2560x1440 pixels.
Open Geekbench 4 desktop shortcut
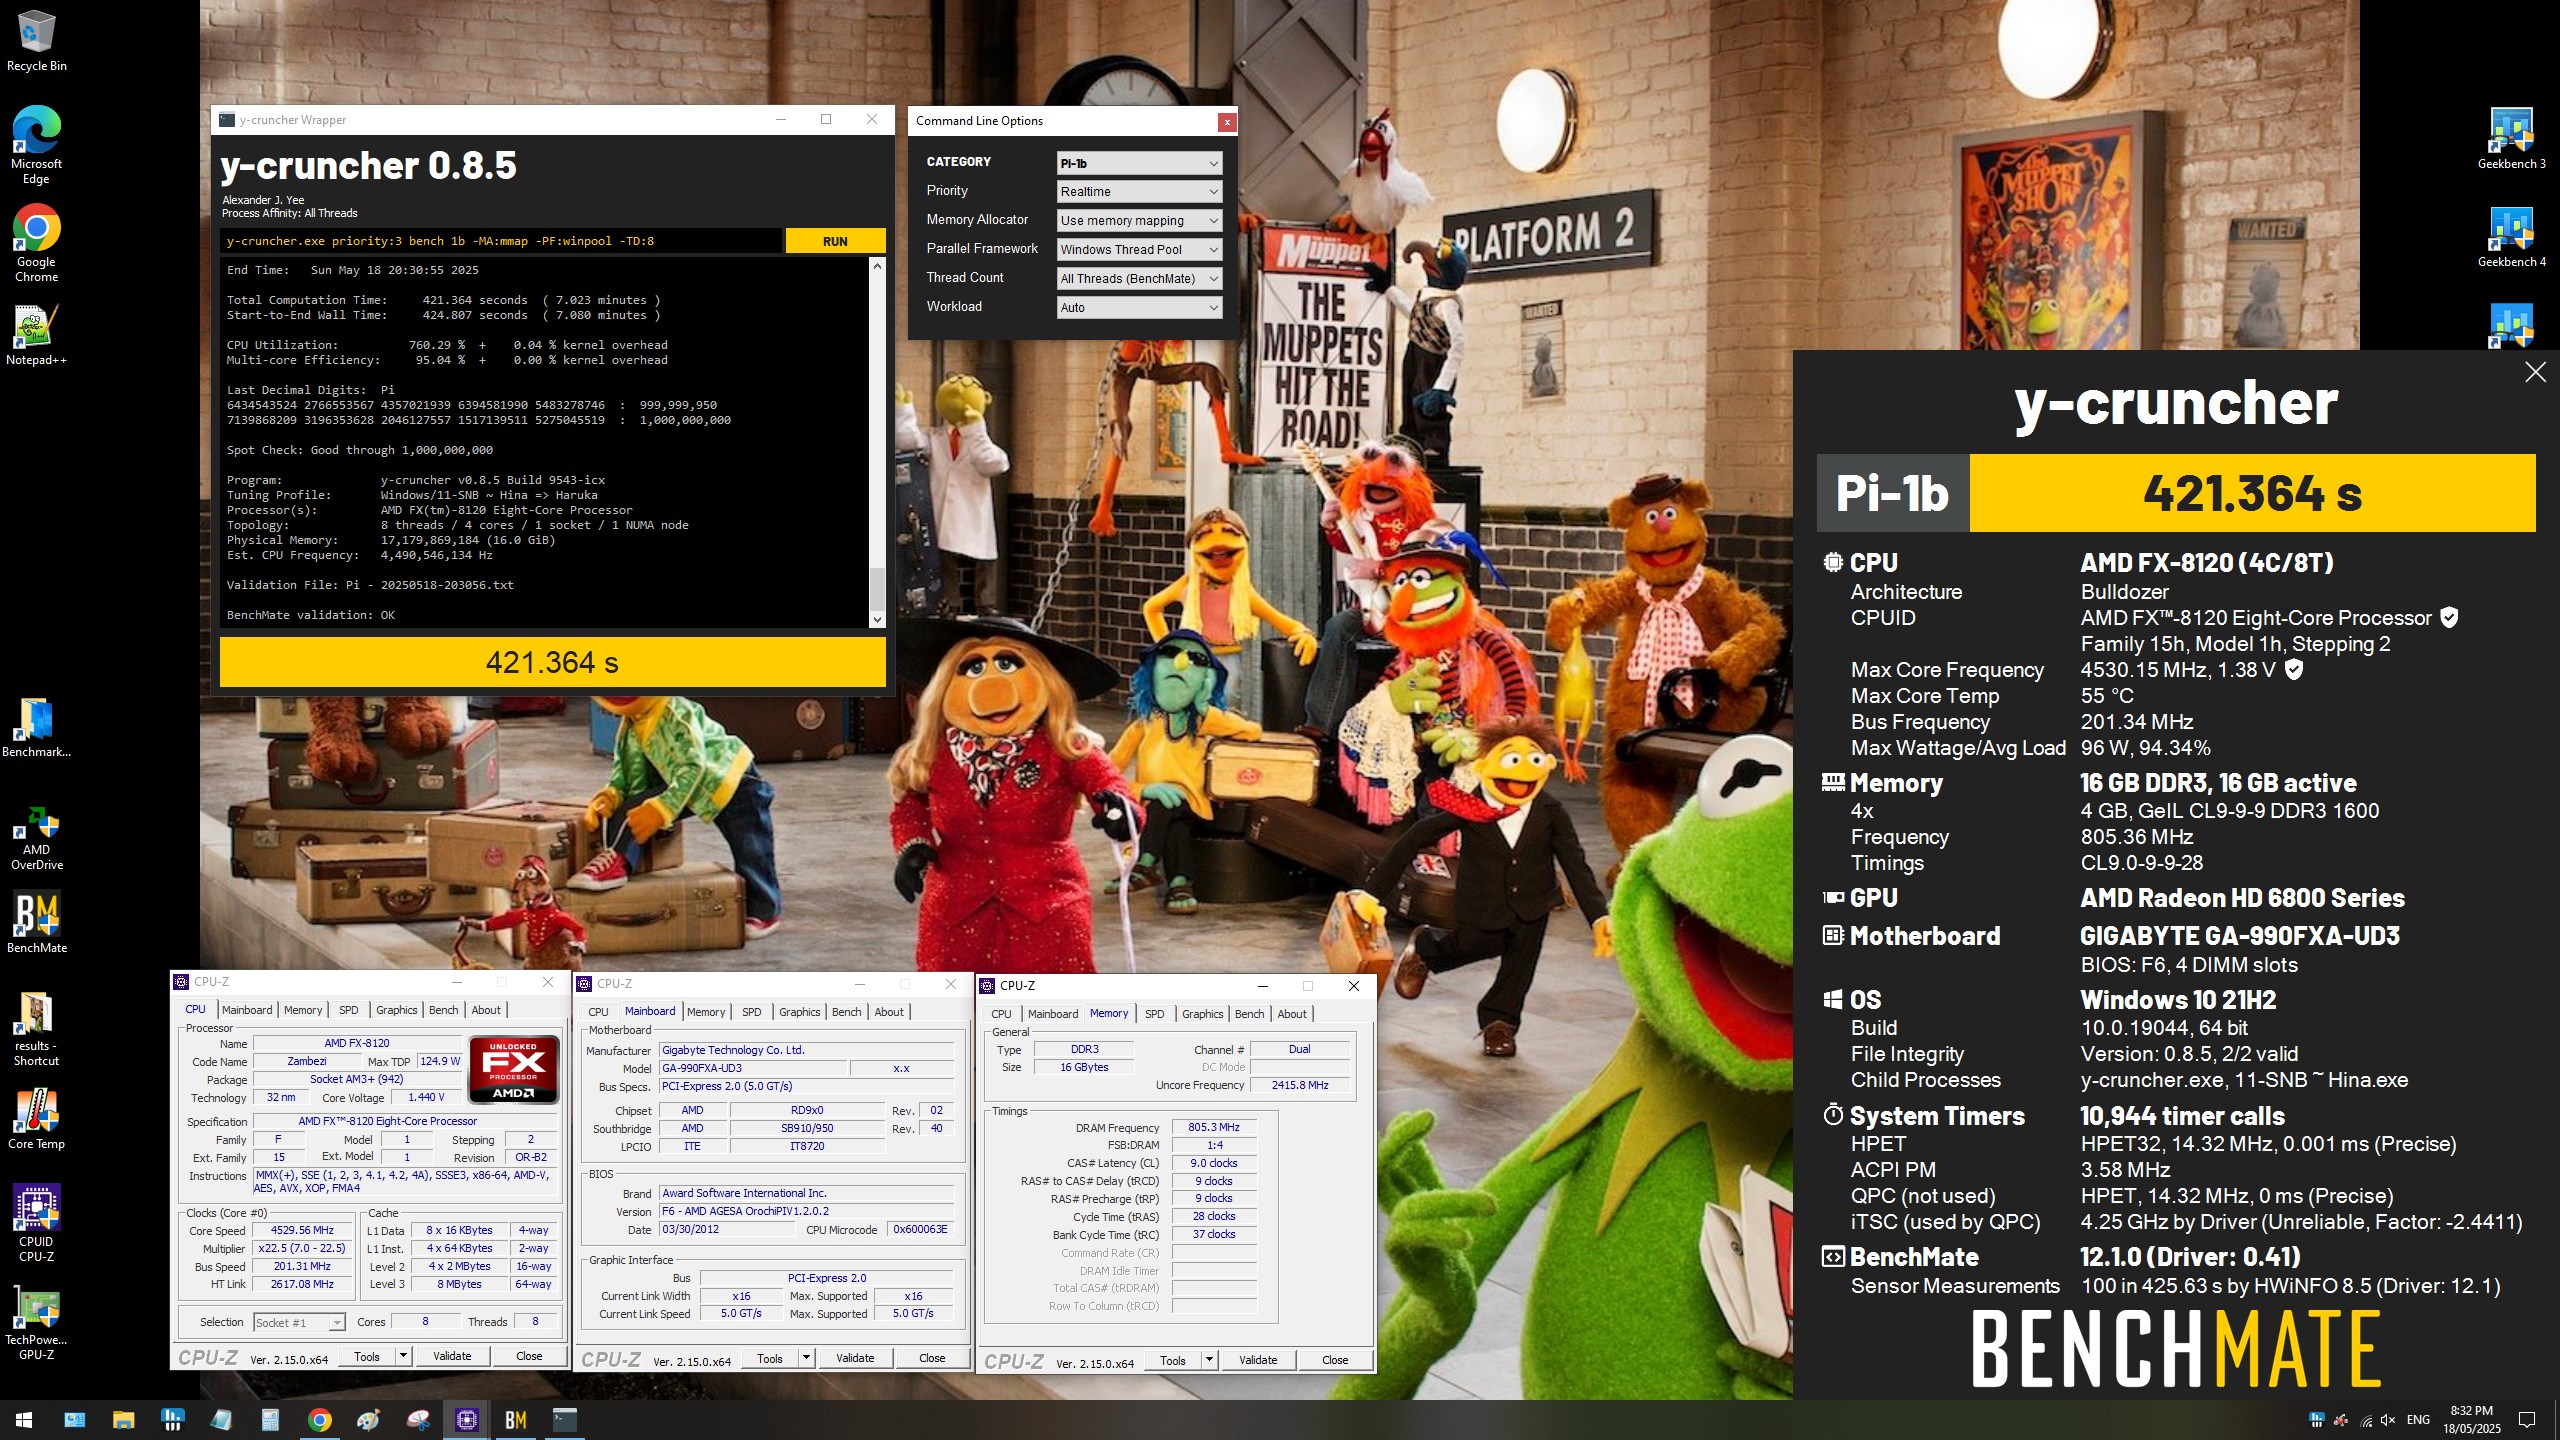(x=2511, y=237)
